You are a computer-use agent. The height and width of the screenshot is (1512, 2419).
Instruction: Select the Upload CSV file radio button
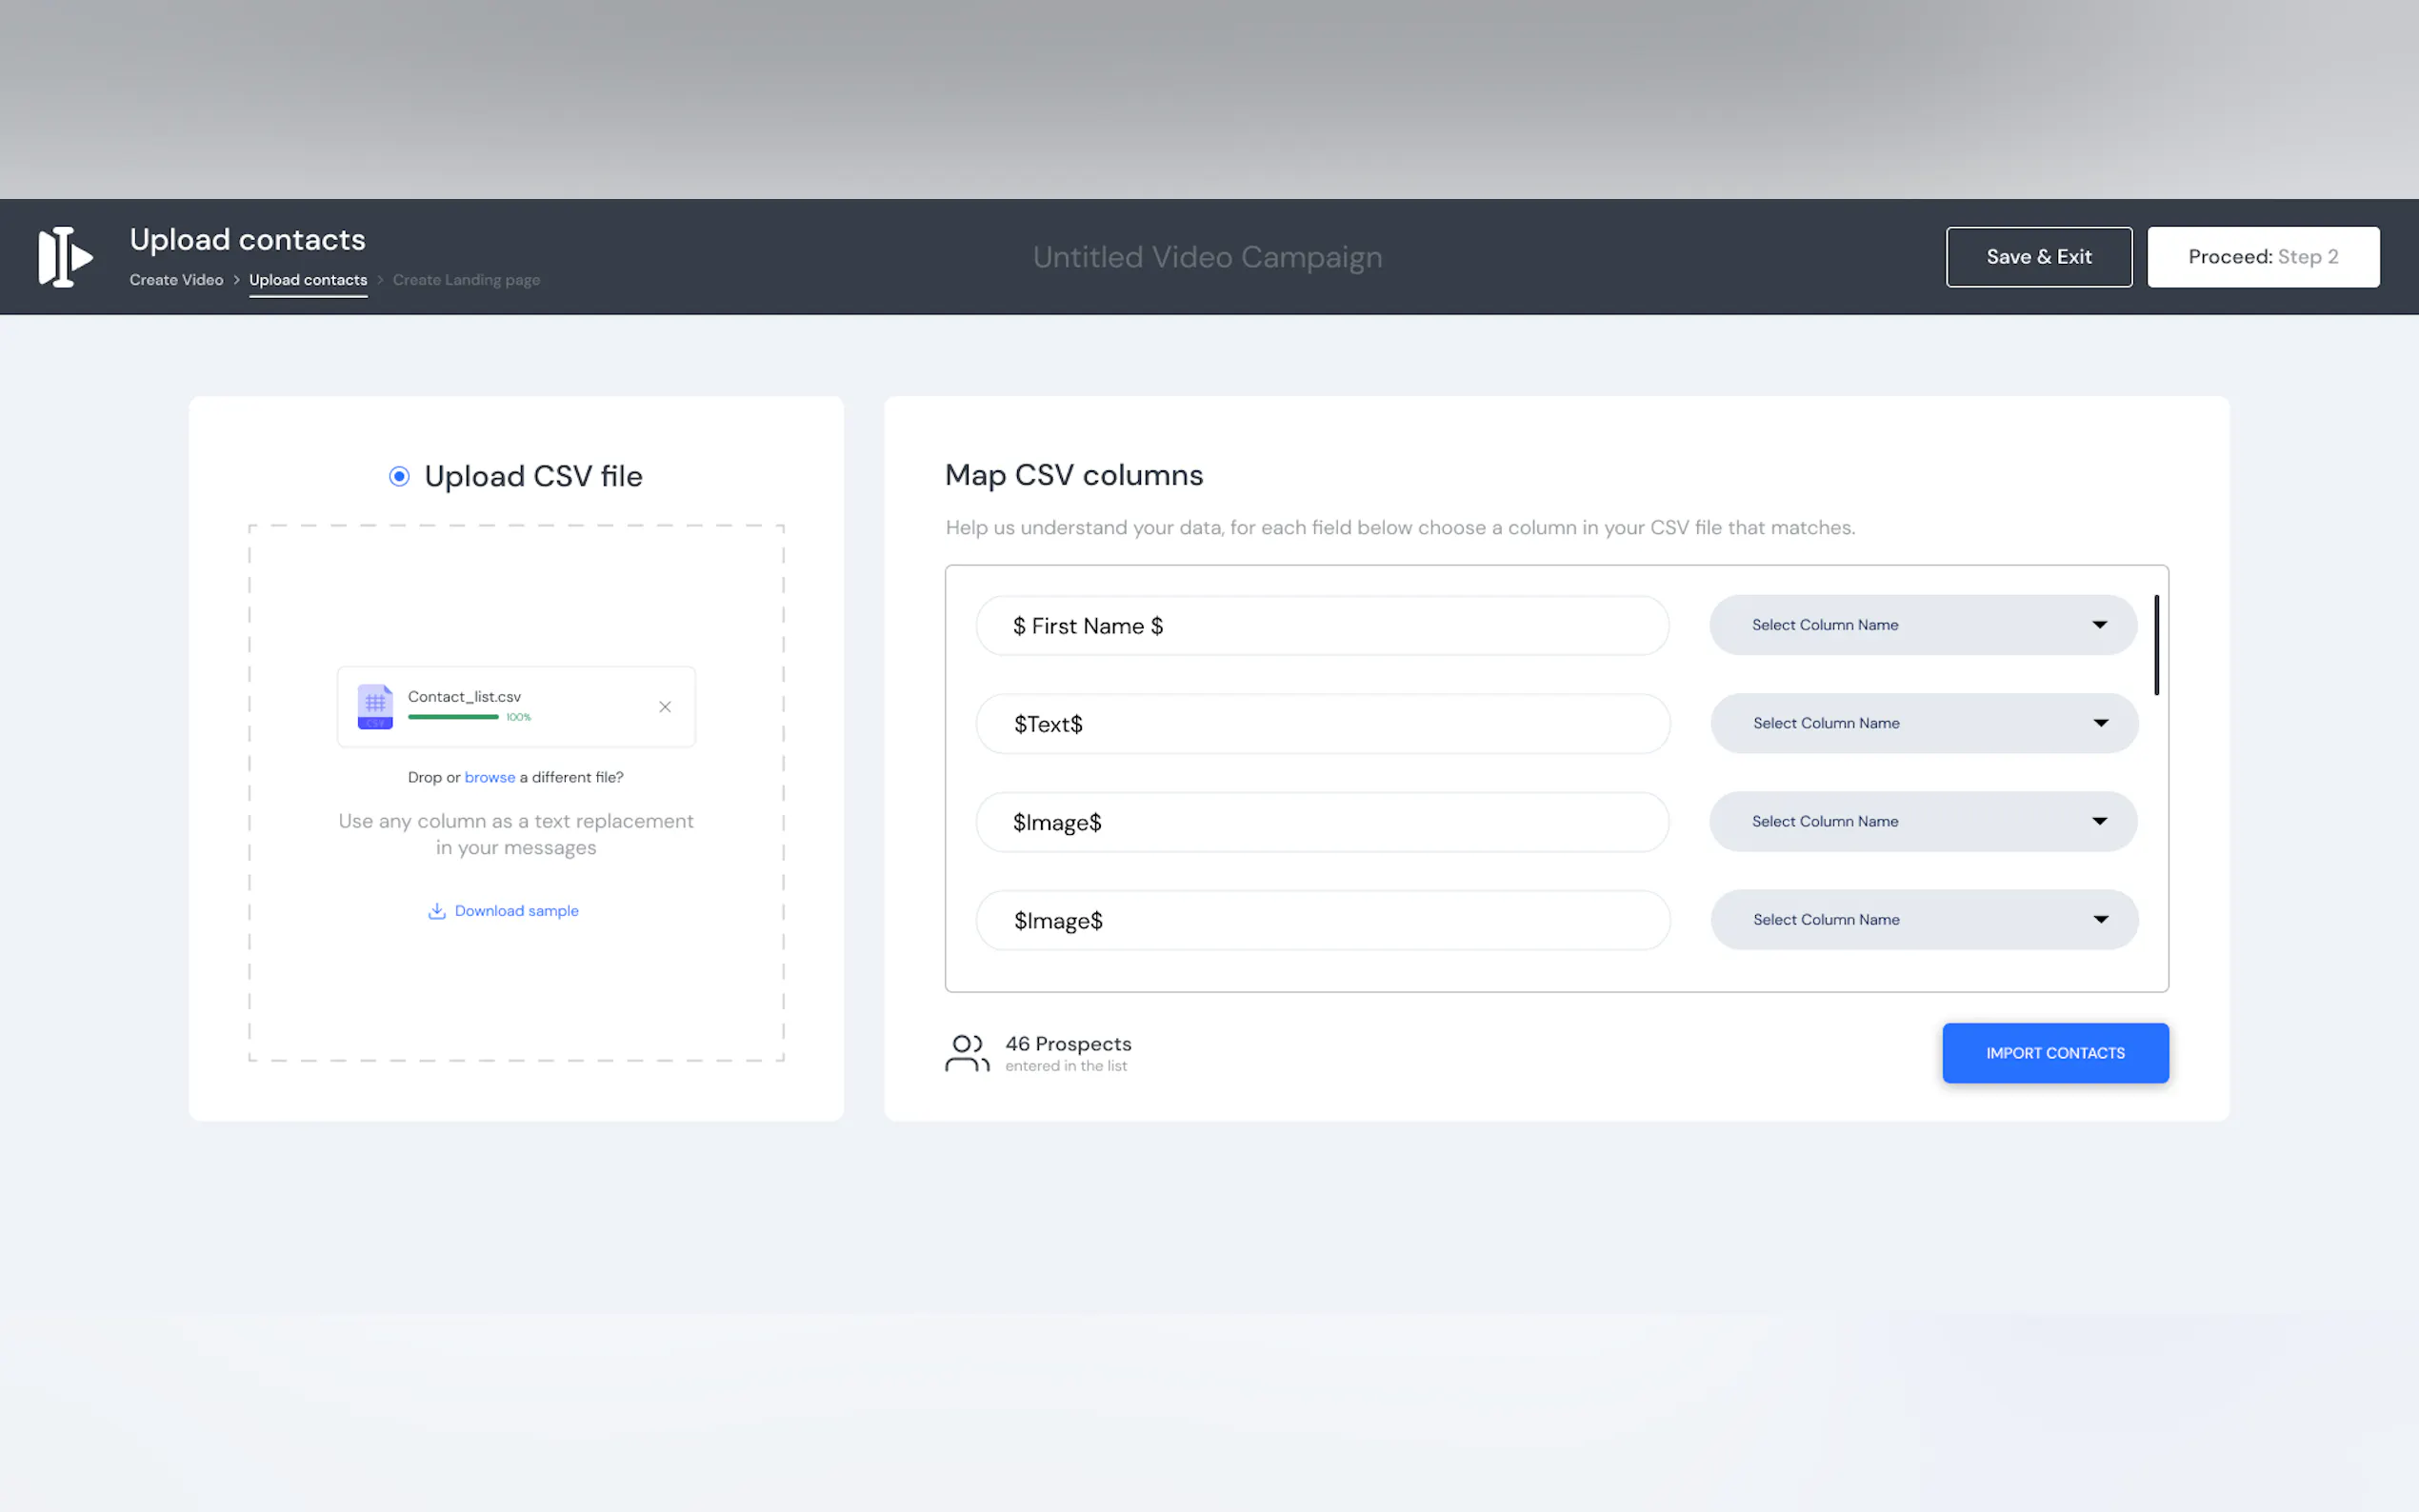(x=399, y=476)
